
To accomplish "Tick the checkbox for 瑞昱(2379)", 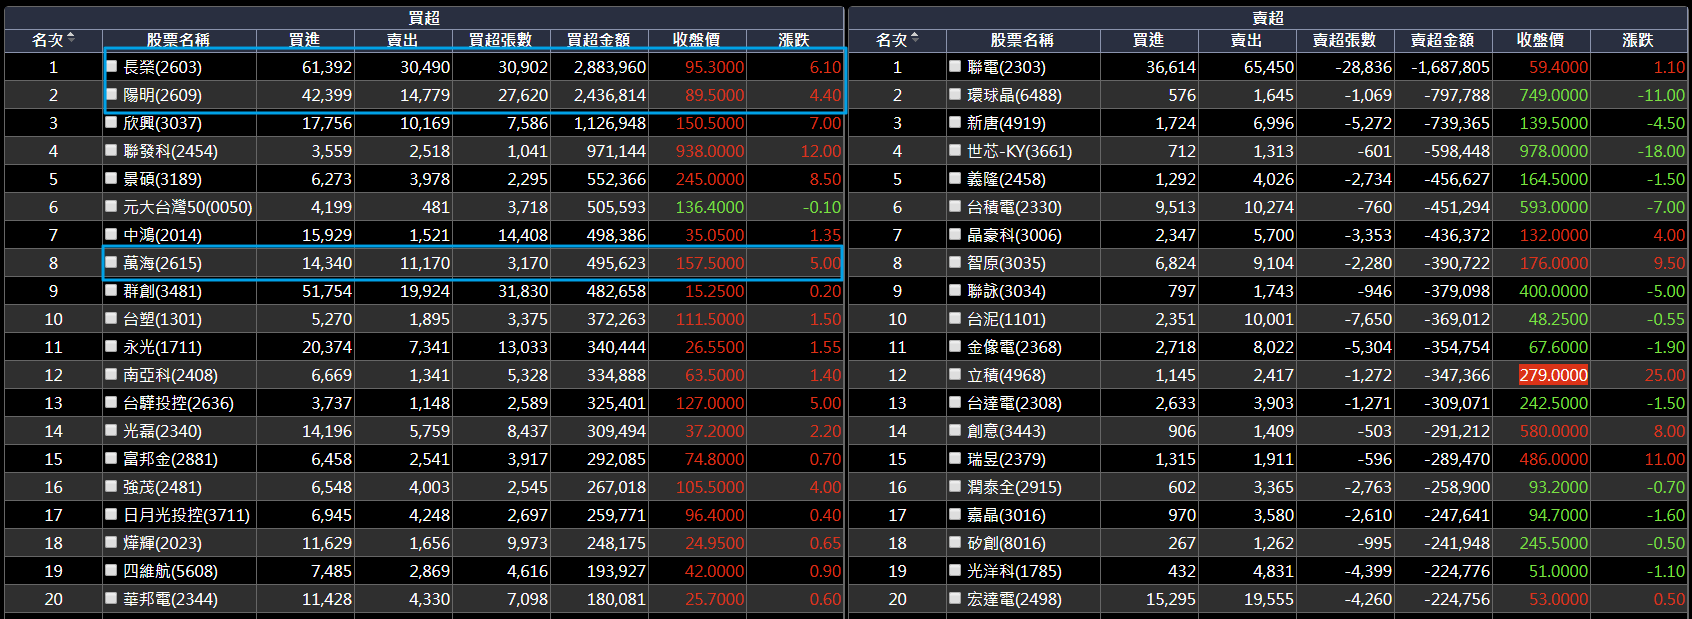I will pos(955,458).
